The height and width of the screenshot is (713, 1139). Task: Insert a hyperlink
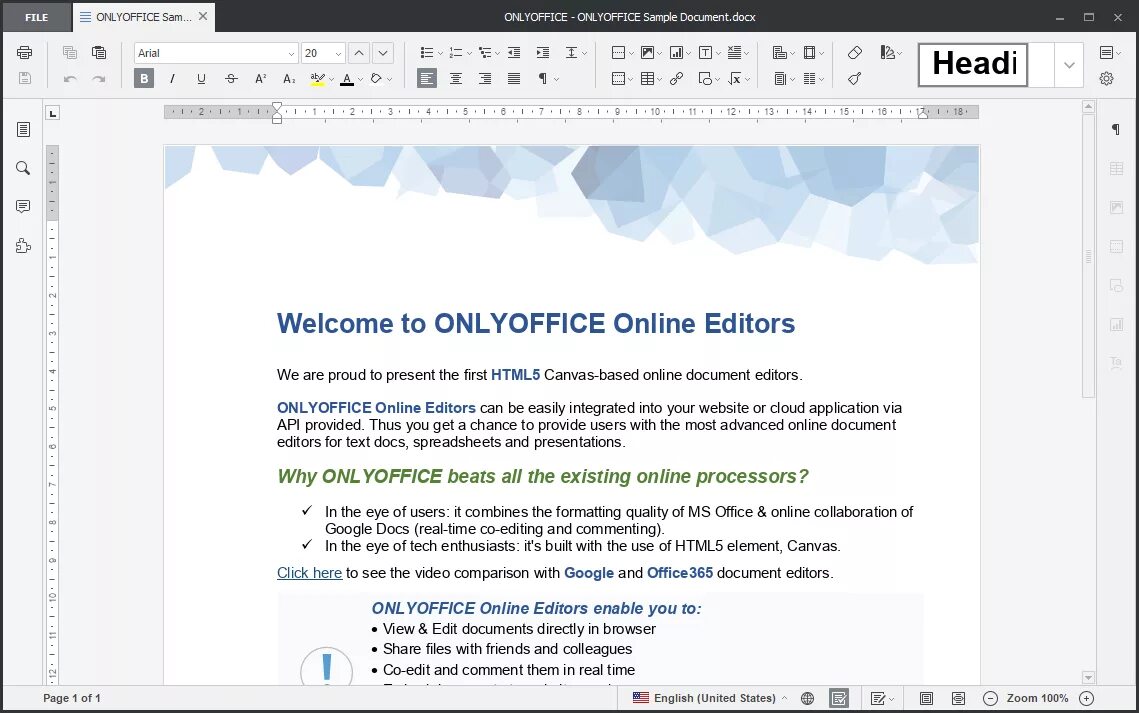(676, 78)
